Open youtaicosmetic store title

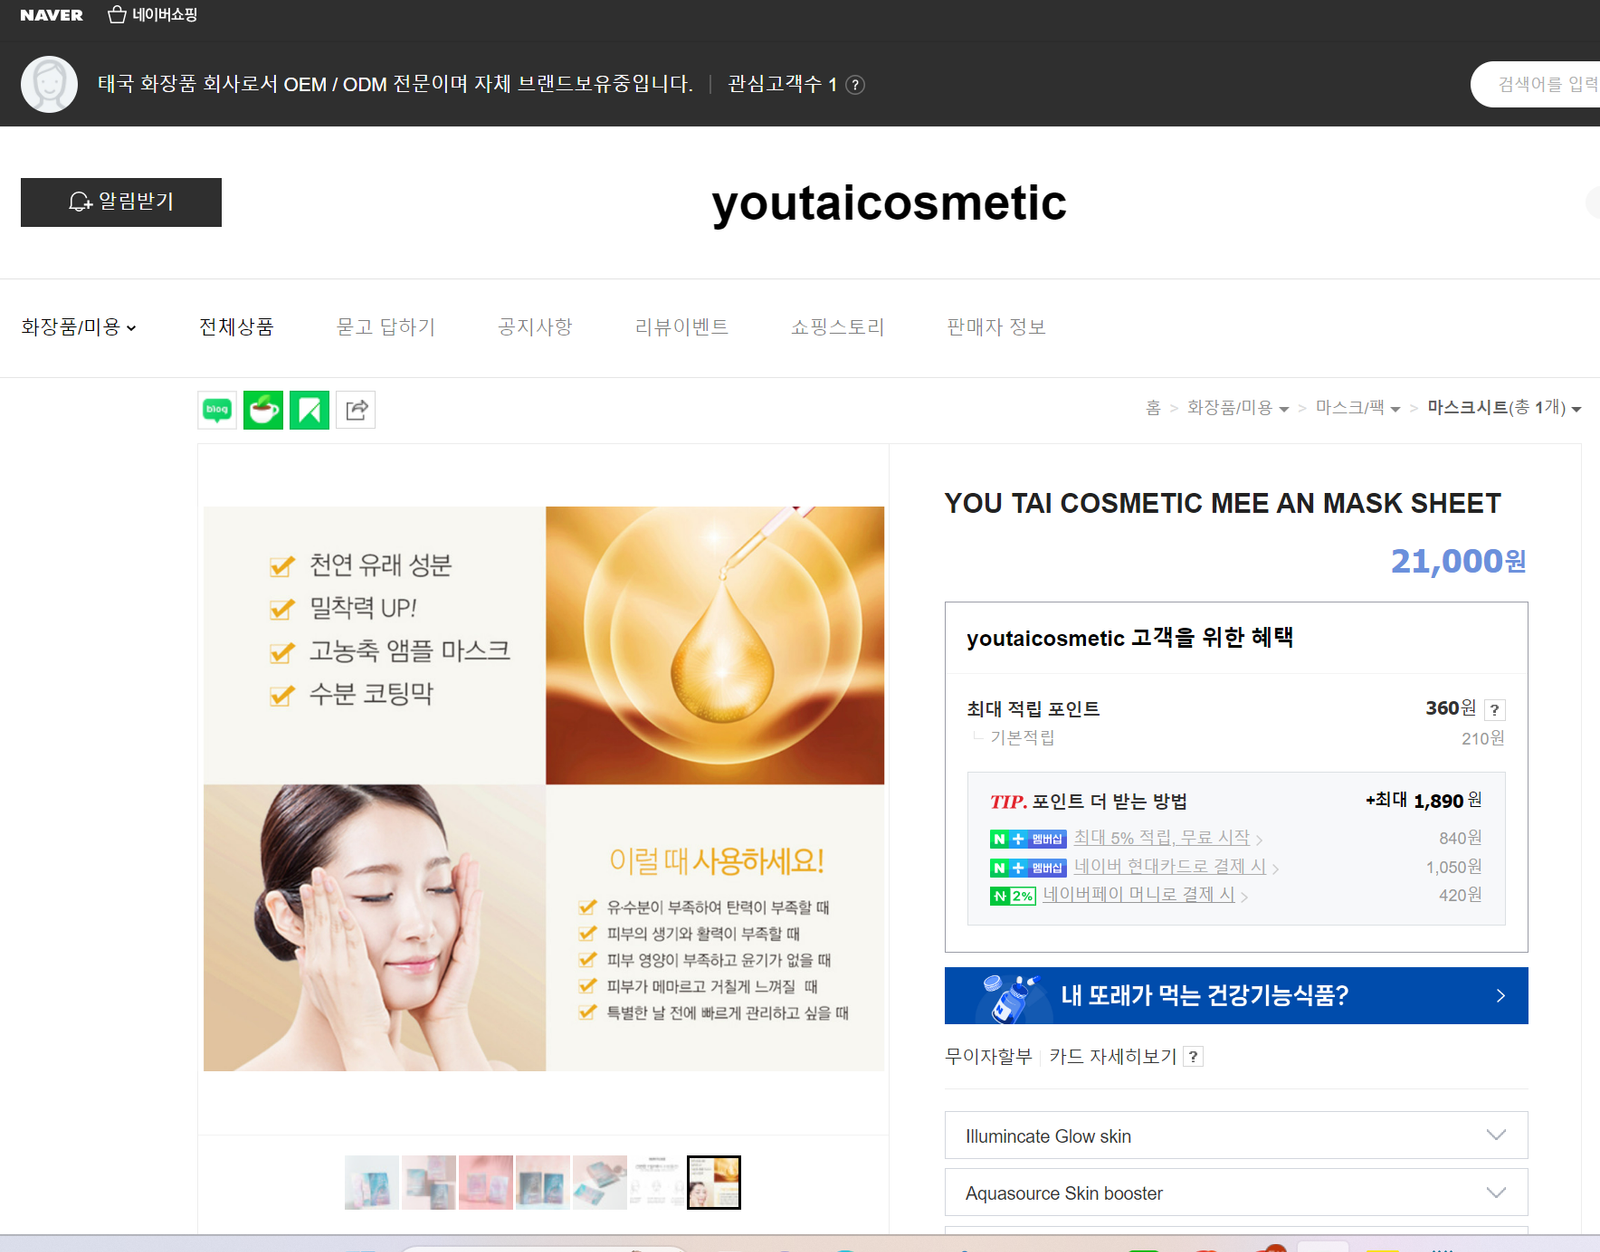click(x=889, y=203)
